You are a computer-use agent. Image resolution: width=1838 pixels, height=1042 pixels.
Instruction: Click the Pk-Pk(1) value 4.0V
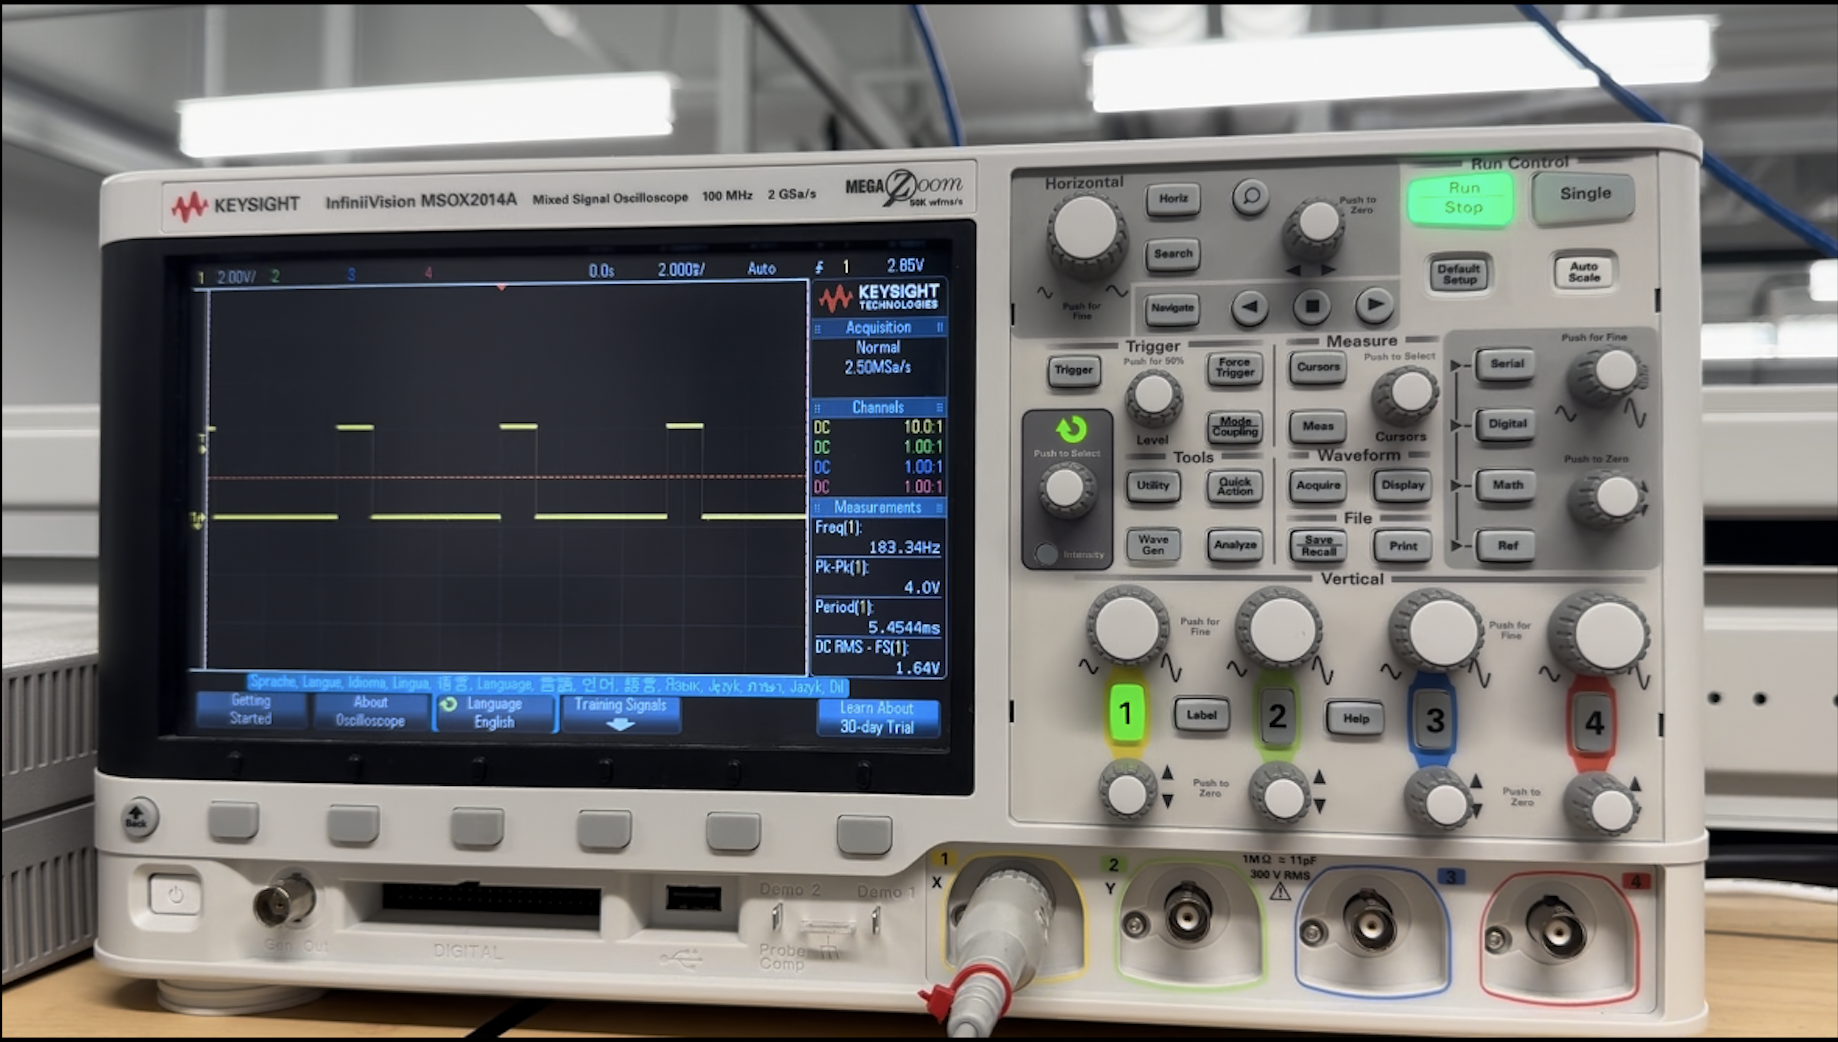point(922,588)
